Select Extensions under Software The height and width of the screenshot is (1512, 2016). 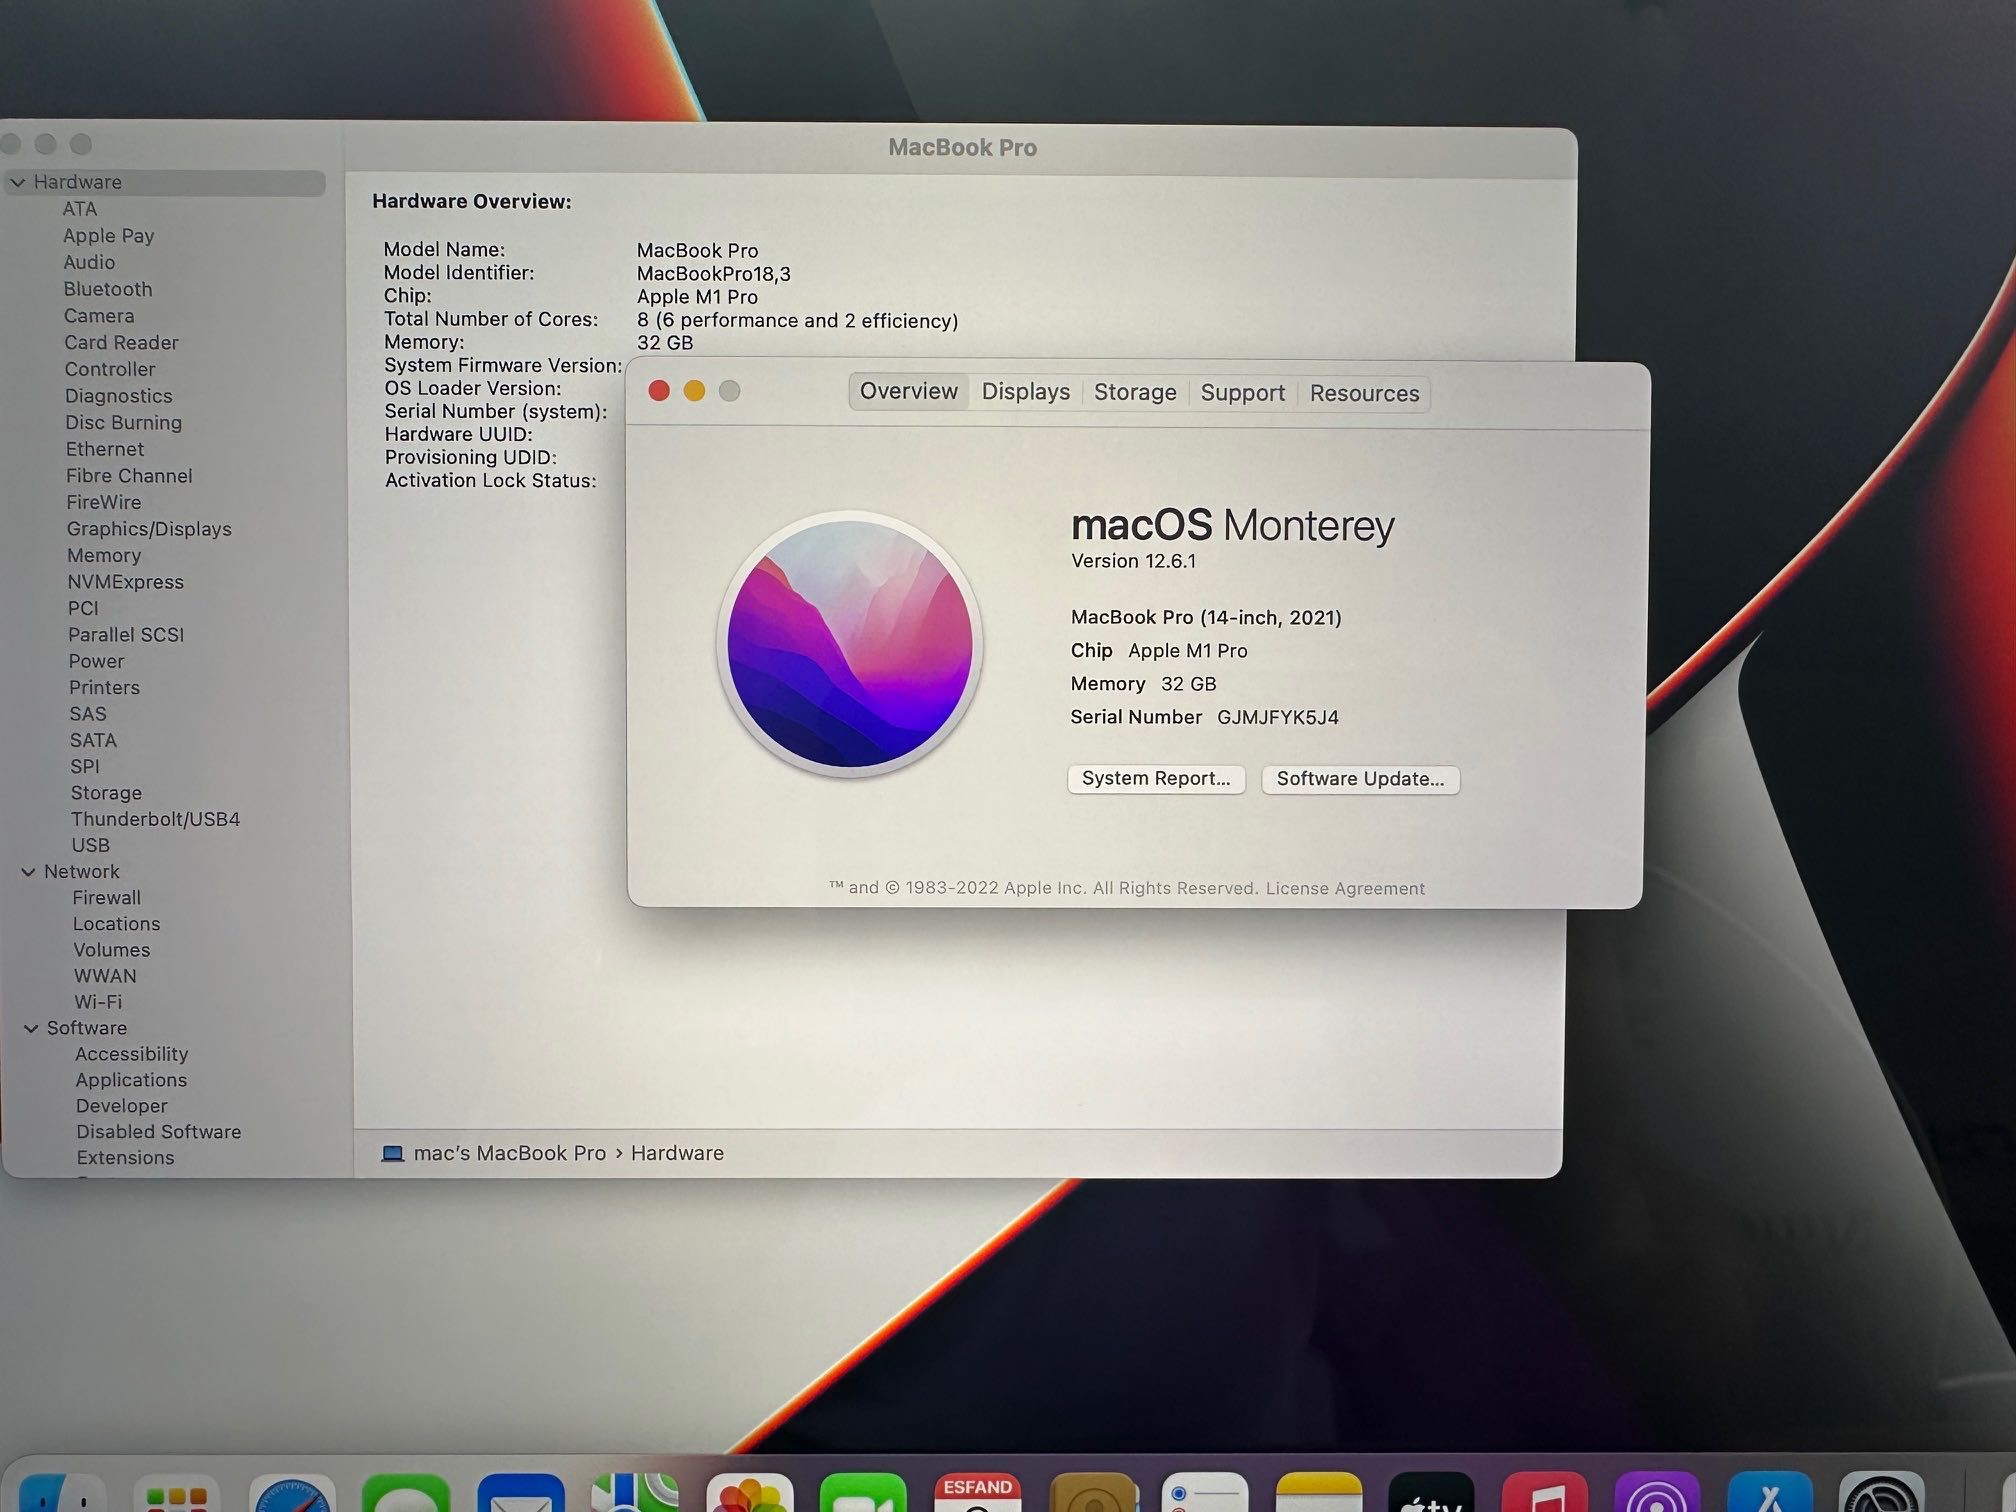click(x=125, y=1158)
